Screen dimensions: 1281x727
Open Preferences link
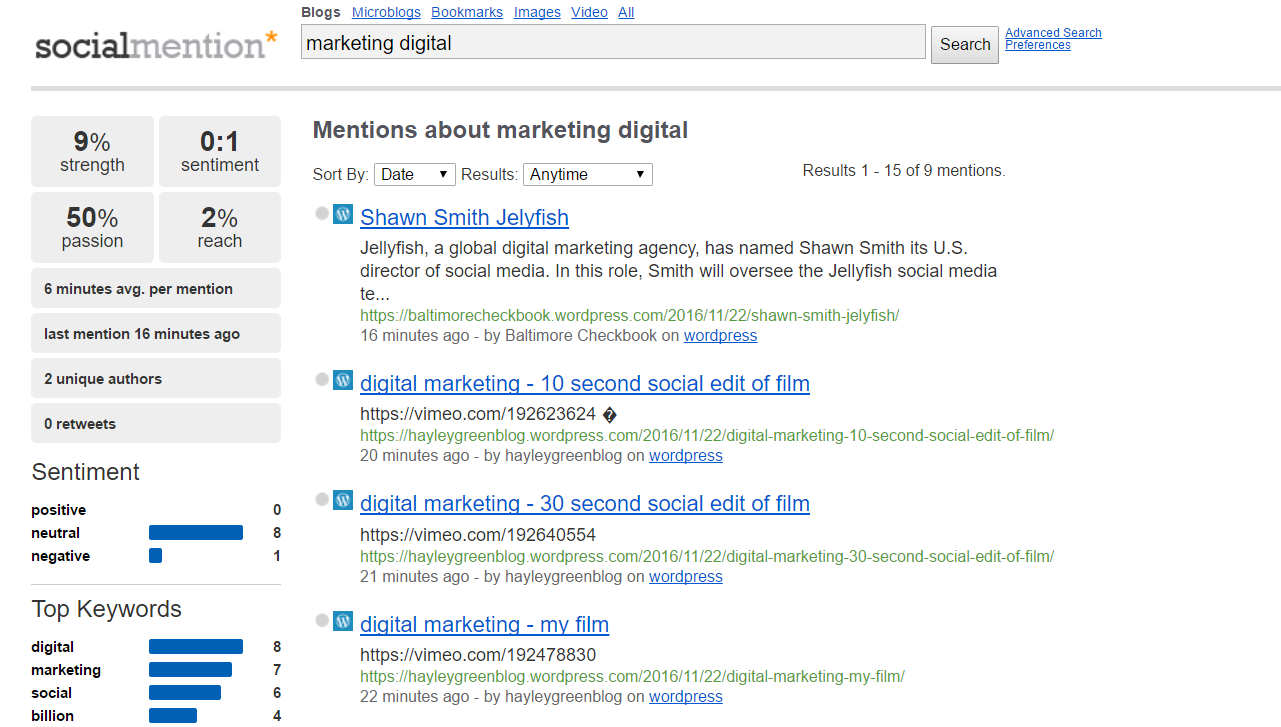pyautogui.click(x=1038, y=45)
